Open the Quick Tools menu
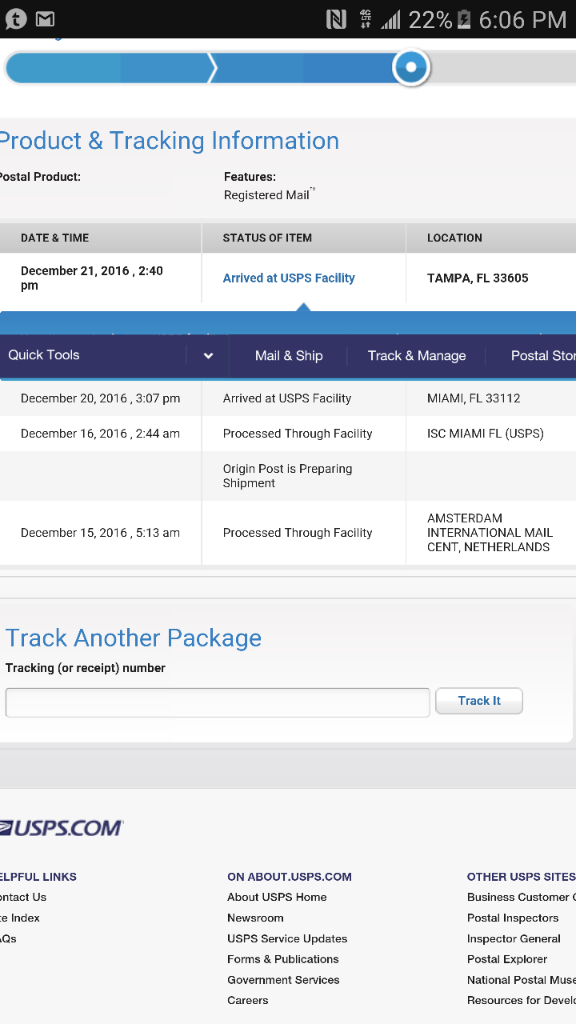This screenshot has width=576, height=1024. pos(44,355)
